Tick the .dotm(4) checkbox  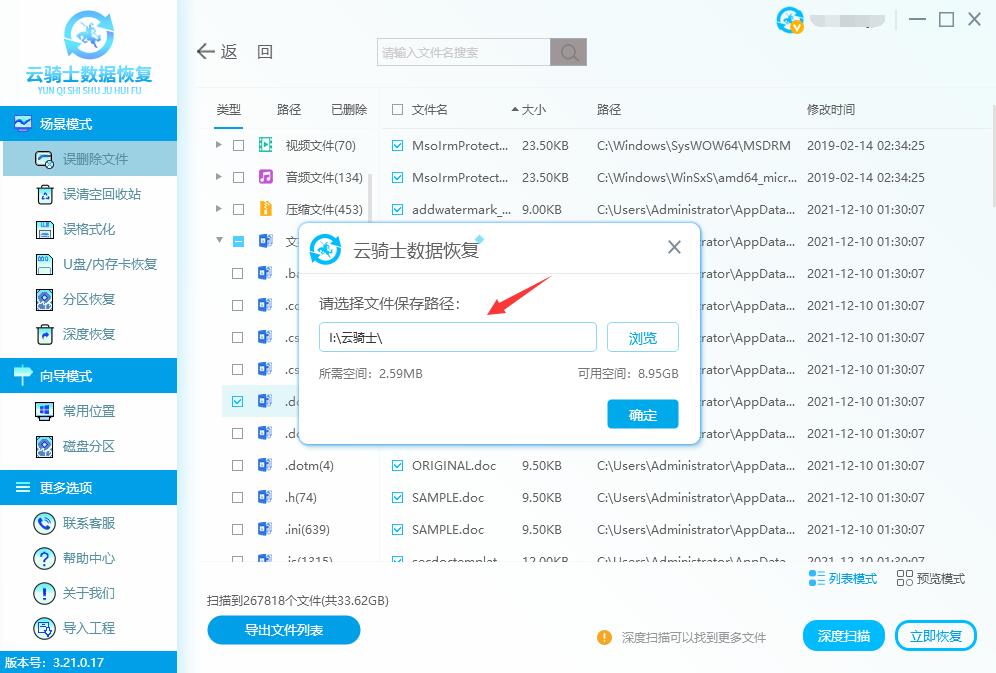tap(238, 465)
